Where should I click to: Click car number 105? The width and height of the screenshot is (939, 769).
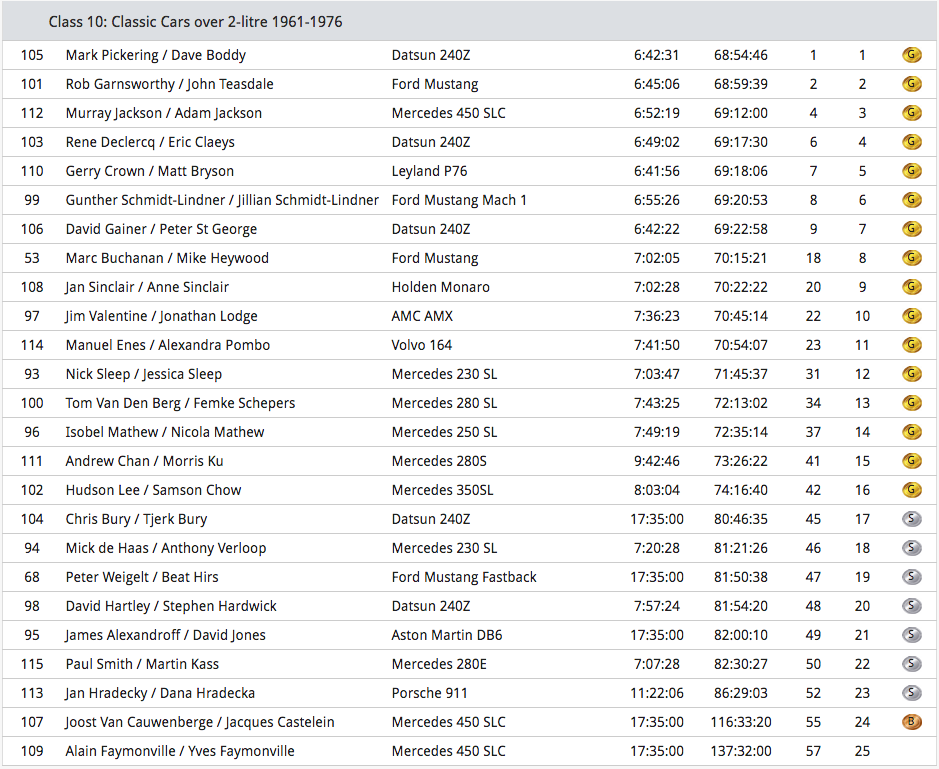[x=32, y=55]
